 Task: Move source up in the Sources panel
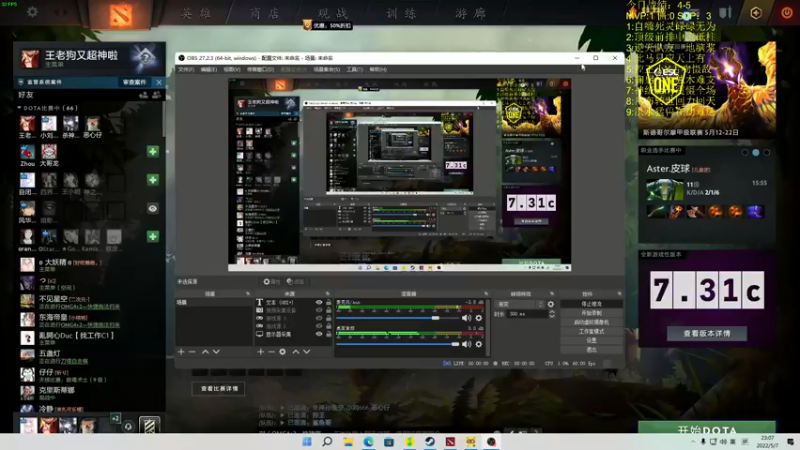pos(295,352)
